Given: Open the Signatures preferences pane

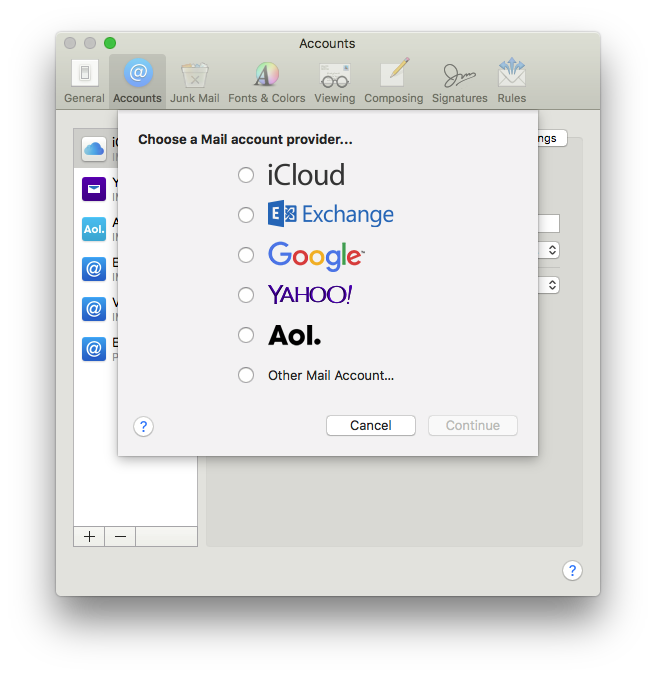Looking at the screenshot, I should (x=459, y=81).
